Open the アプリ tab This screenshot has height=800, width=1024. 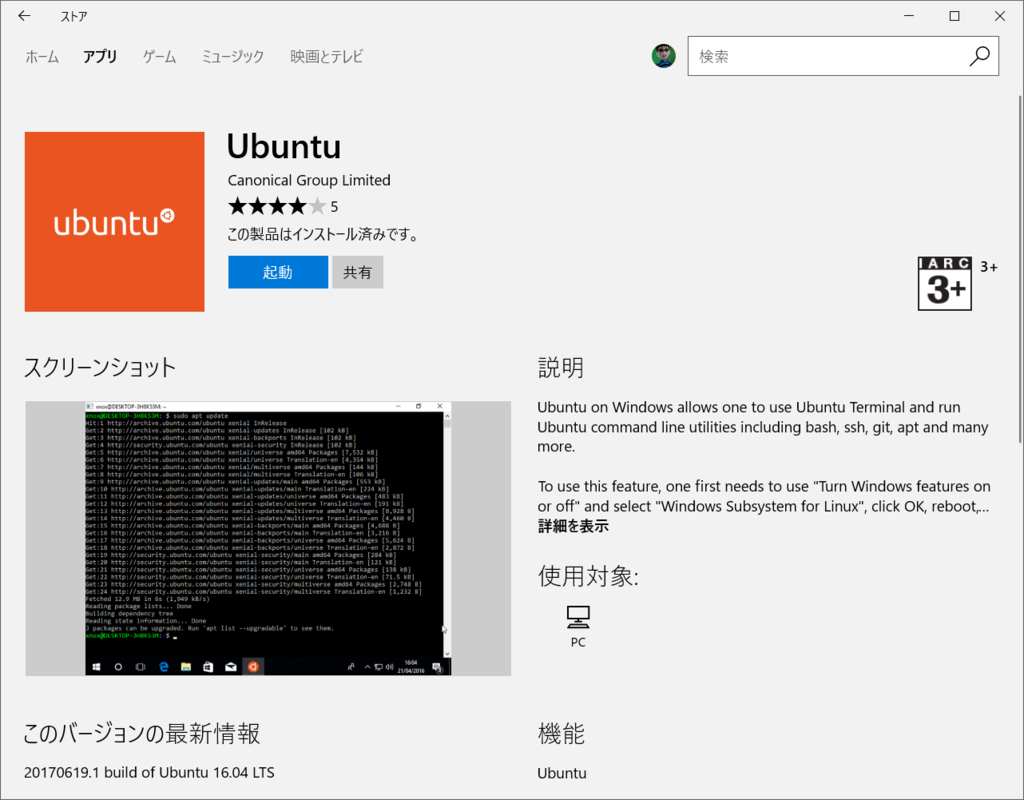pyautogui.click(x=100, y=57)
